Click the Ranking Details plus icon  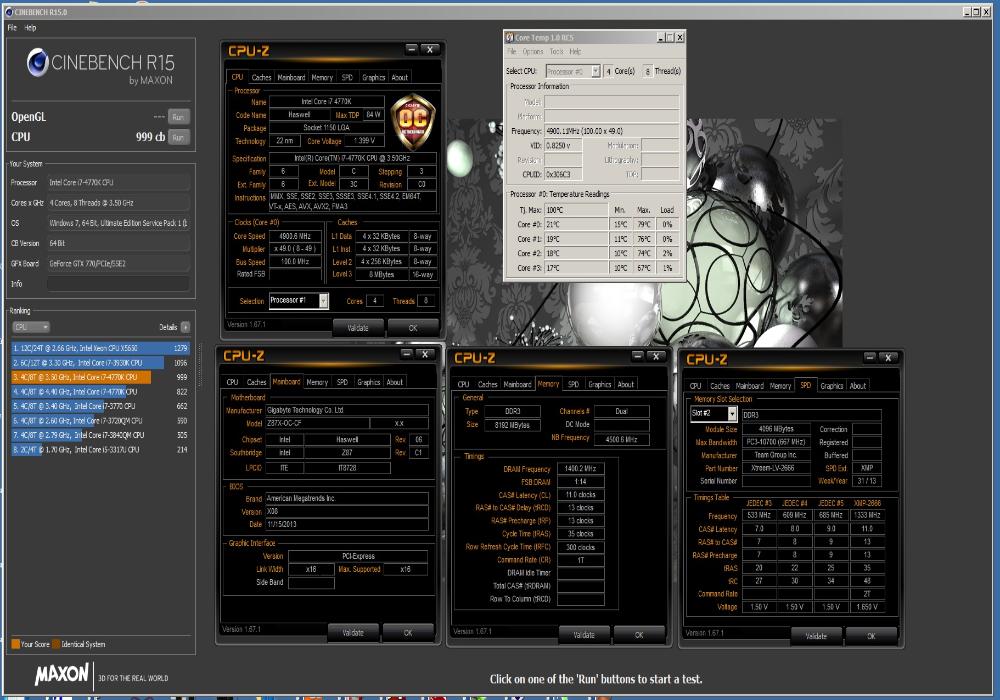coord(186,327)
